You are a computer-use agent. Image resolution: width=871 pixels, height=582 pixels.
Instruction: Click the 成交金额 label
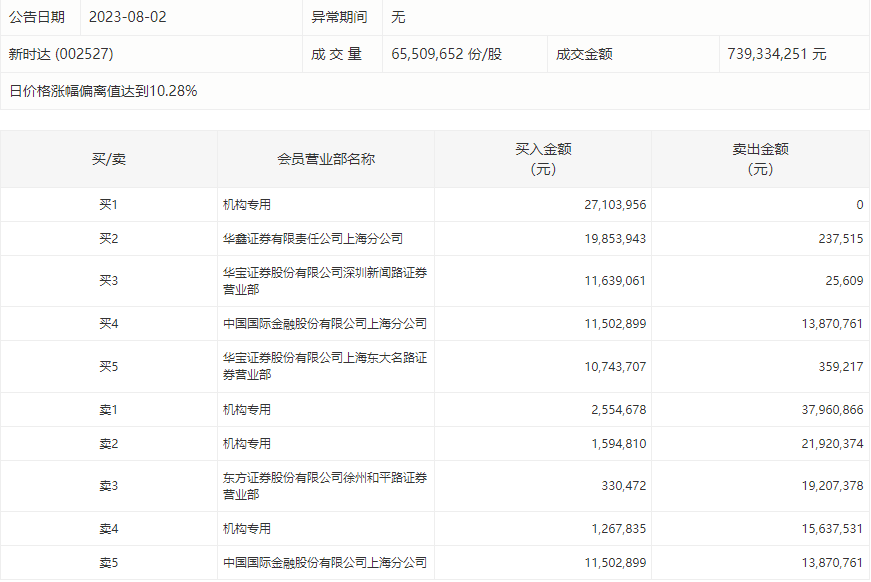tap(584, 54)
